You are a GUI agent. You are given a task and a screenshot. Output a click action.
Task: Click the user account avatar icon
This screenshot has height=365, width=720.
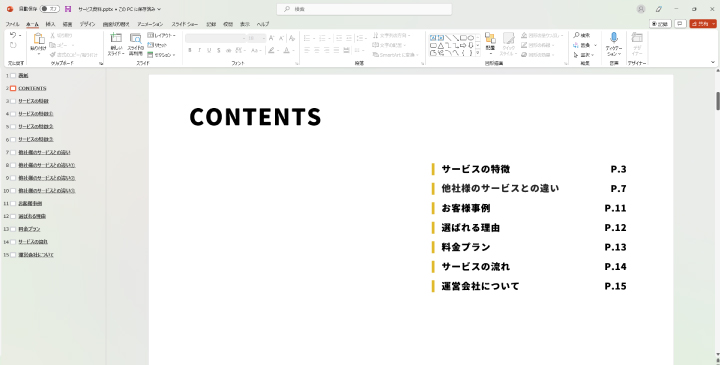click(641, 9)
